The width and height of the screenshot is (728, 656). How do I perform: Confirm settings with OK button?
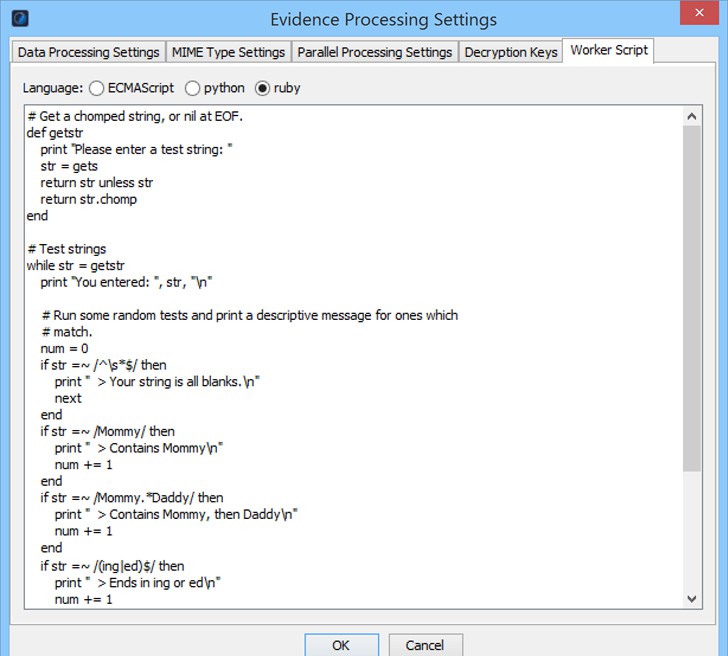tap(341, 645)
